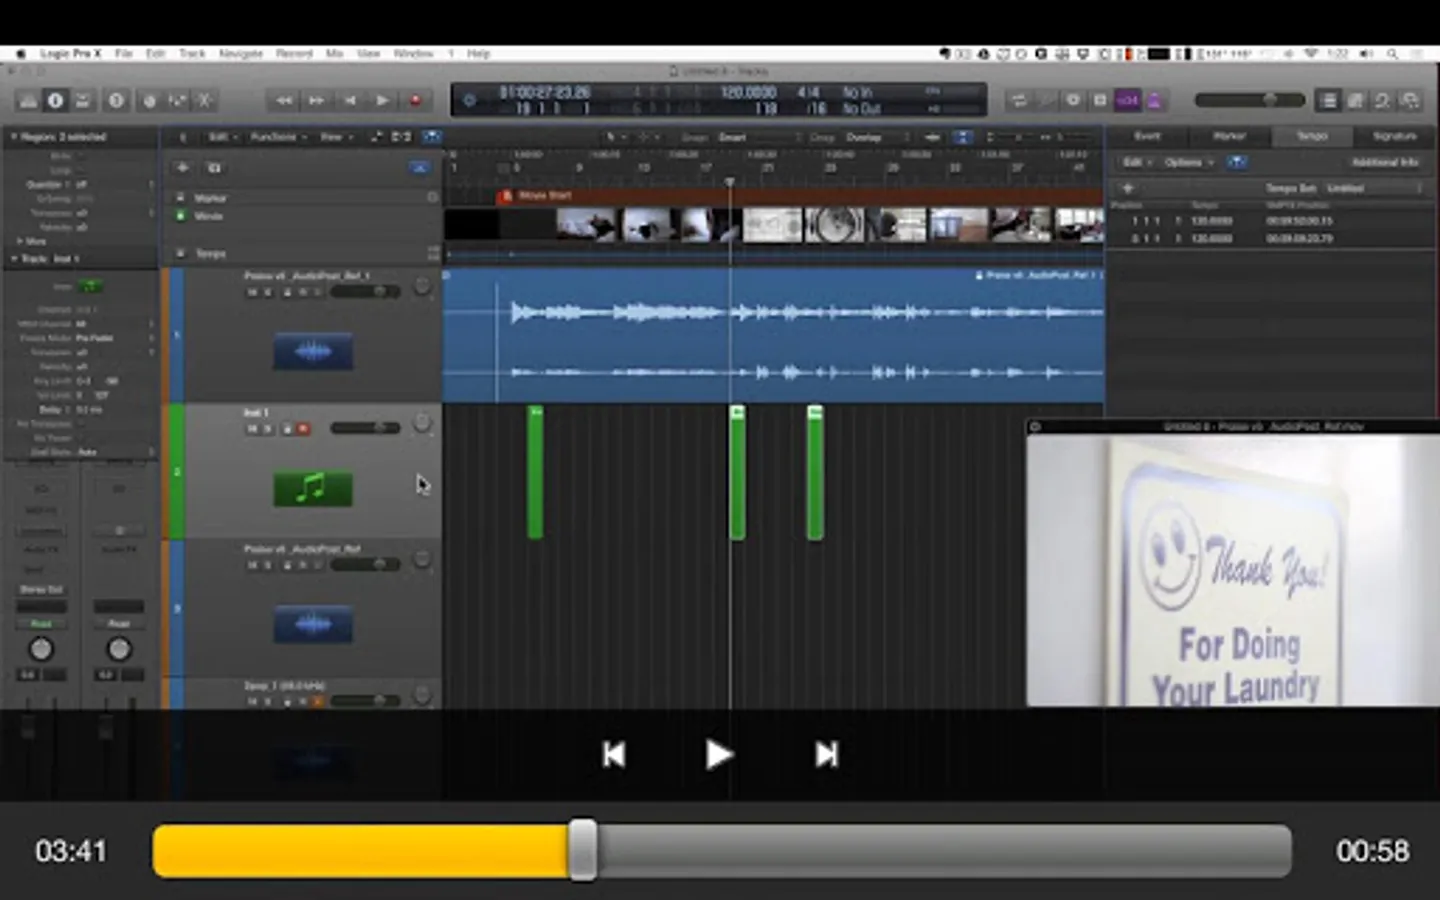
Task: Click the purple metronome button
Action: [x=1155, y=101]
